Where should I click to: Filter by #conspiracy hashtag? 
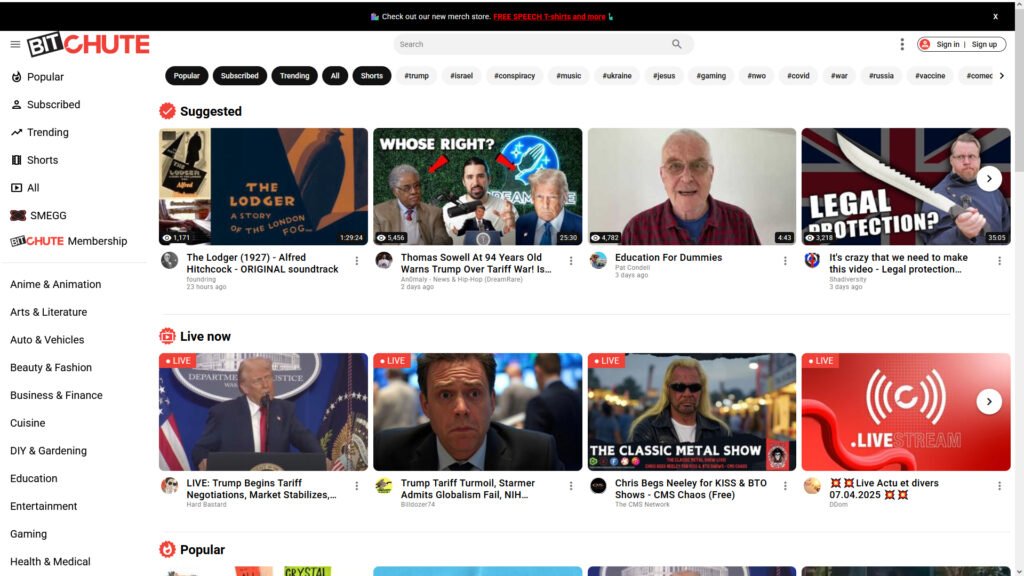click(515, 76)
